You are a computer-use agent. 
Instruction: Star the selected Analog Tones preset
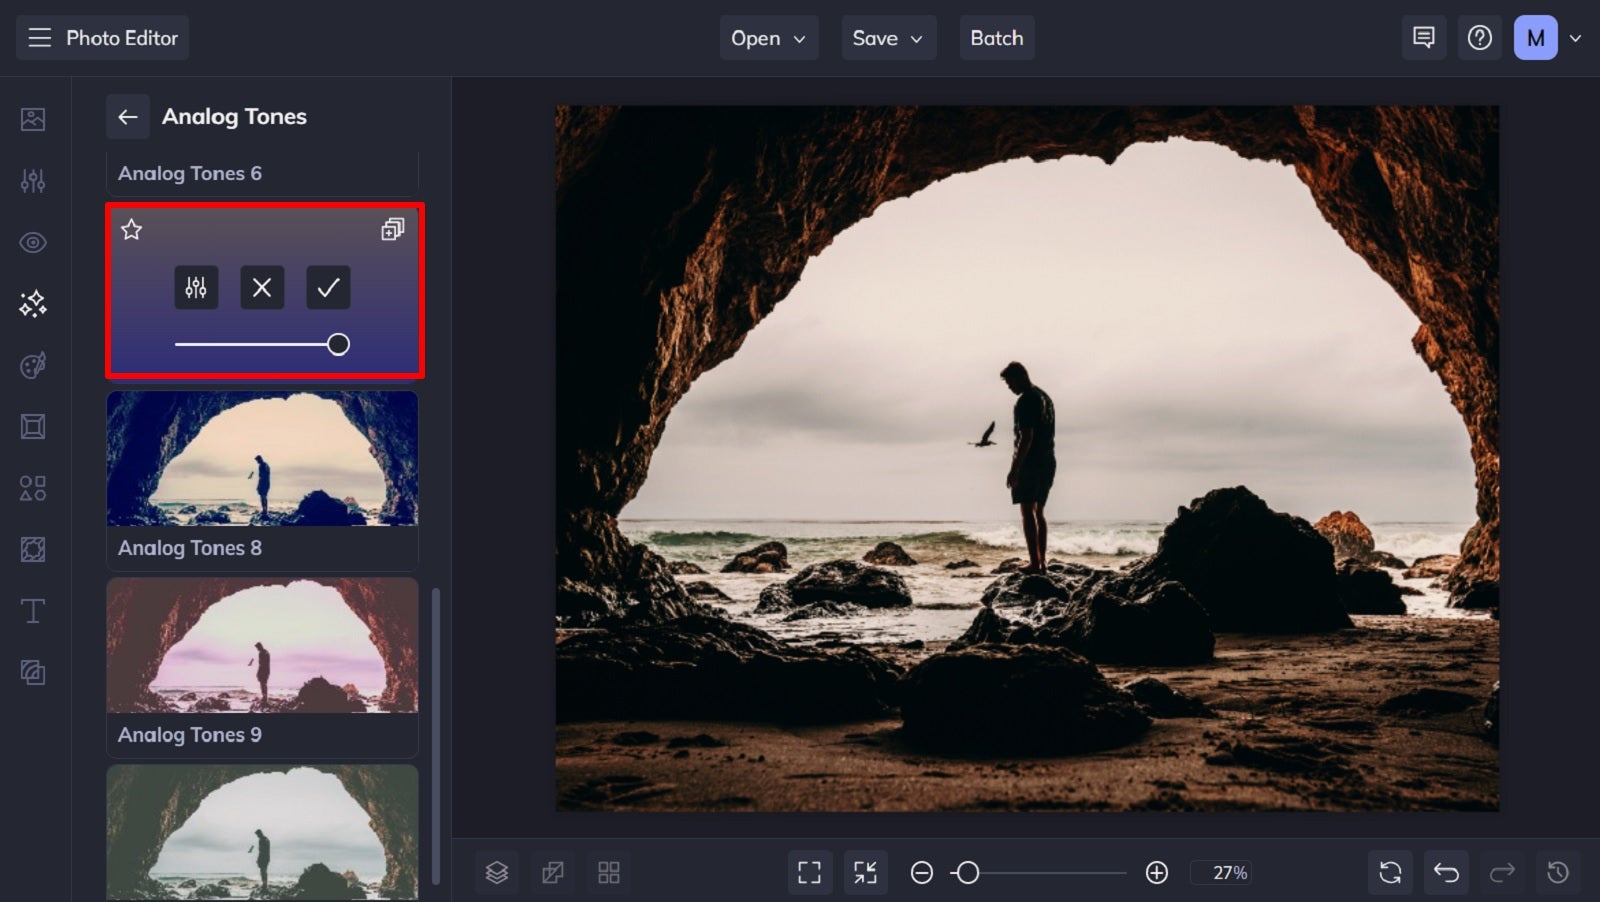coord(131,230)
